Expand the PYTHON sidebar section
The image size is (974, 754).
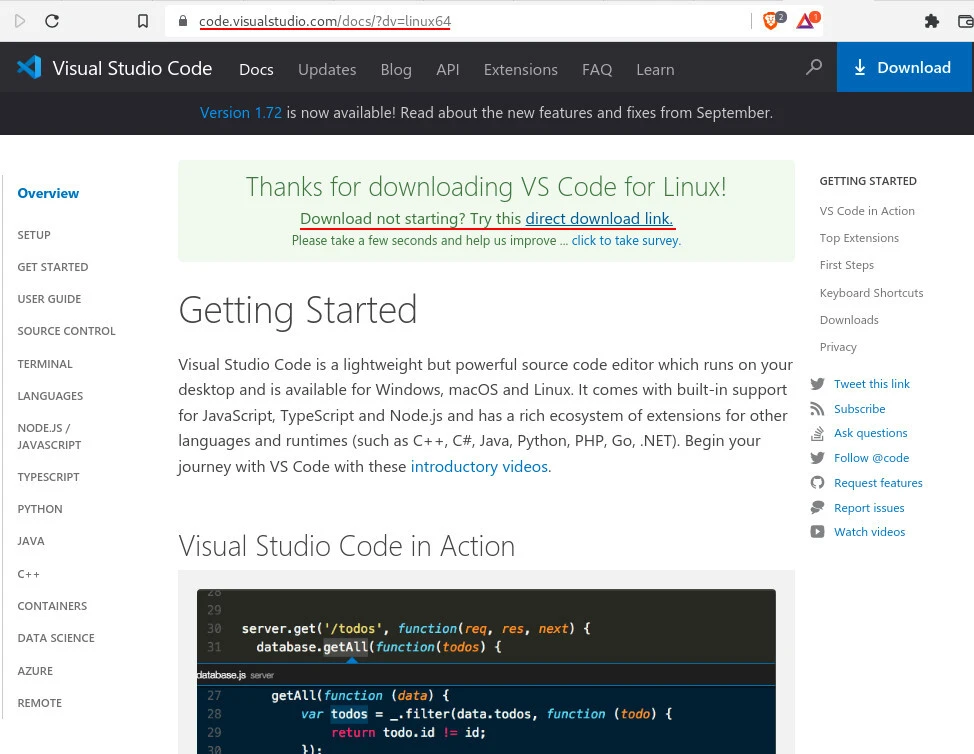(40, 509)
